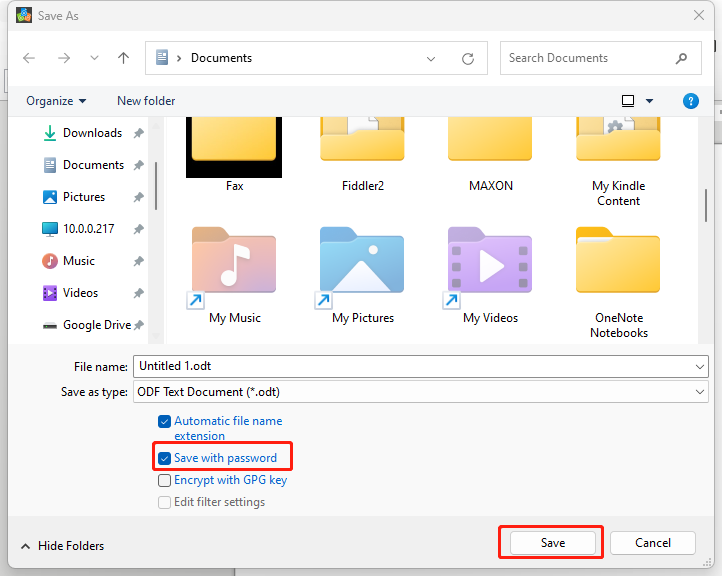Screen dimensions: 722x576
Task: Select the Fax folder
Action: point(234,154)
